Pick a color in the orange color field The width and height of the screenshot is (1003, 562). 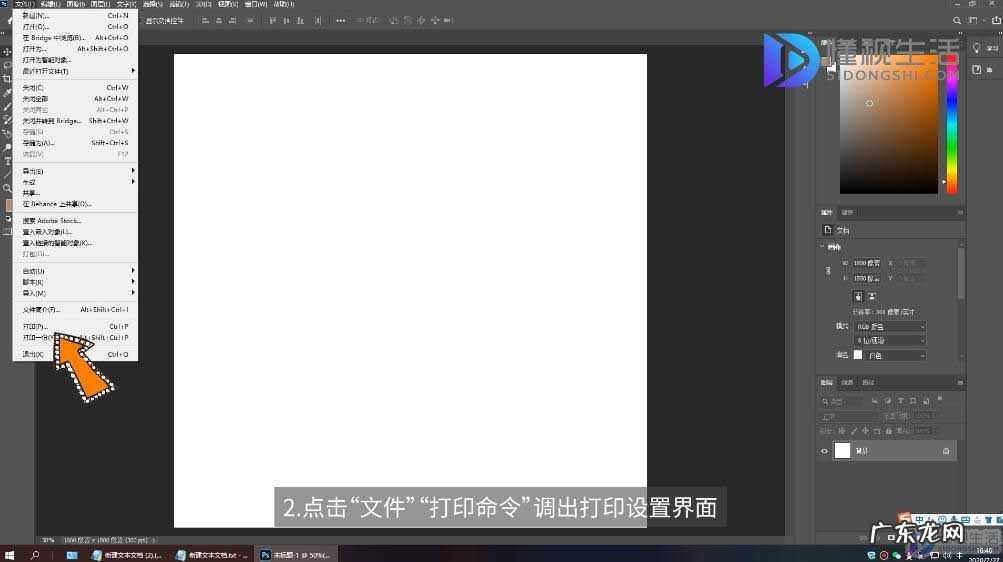point(889,125)
